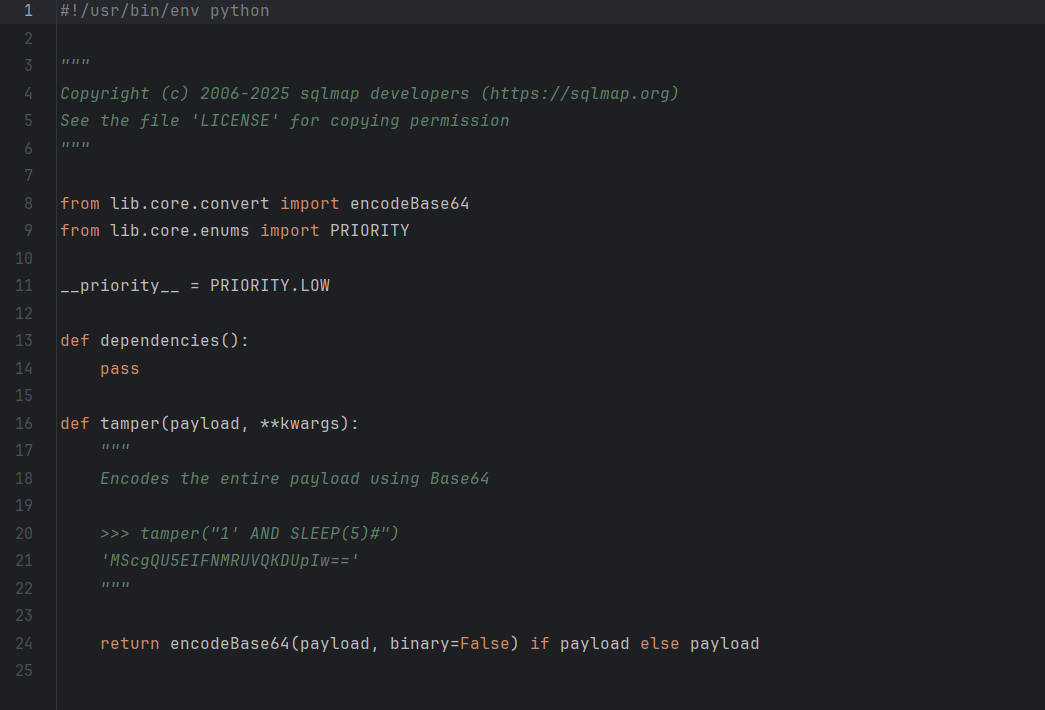1045x710 pixels.
Task: Click the tamper function name in the def line
Action: [x=129, y=423]
